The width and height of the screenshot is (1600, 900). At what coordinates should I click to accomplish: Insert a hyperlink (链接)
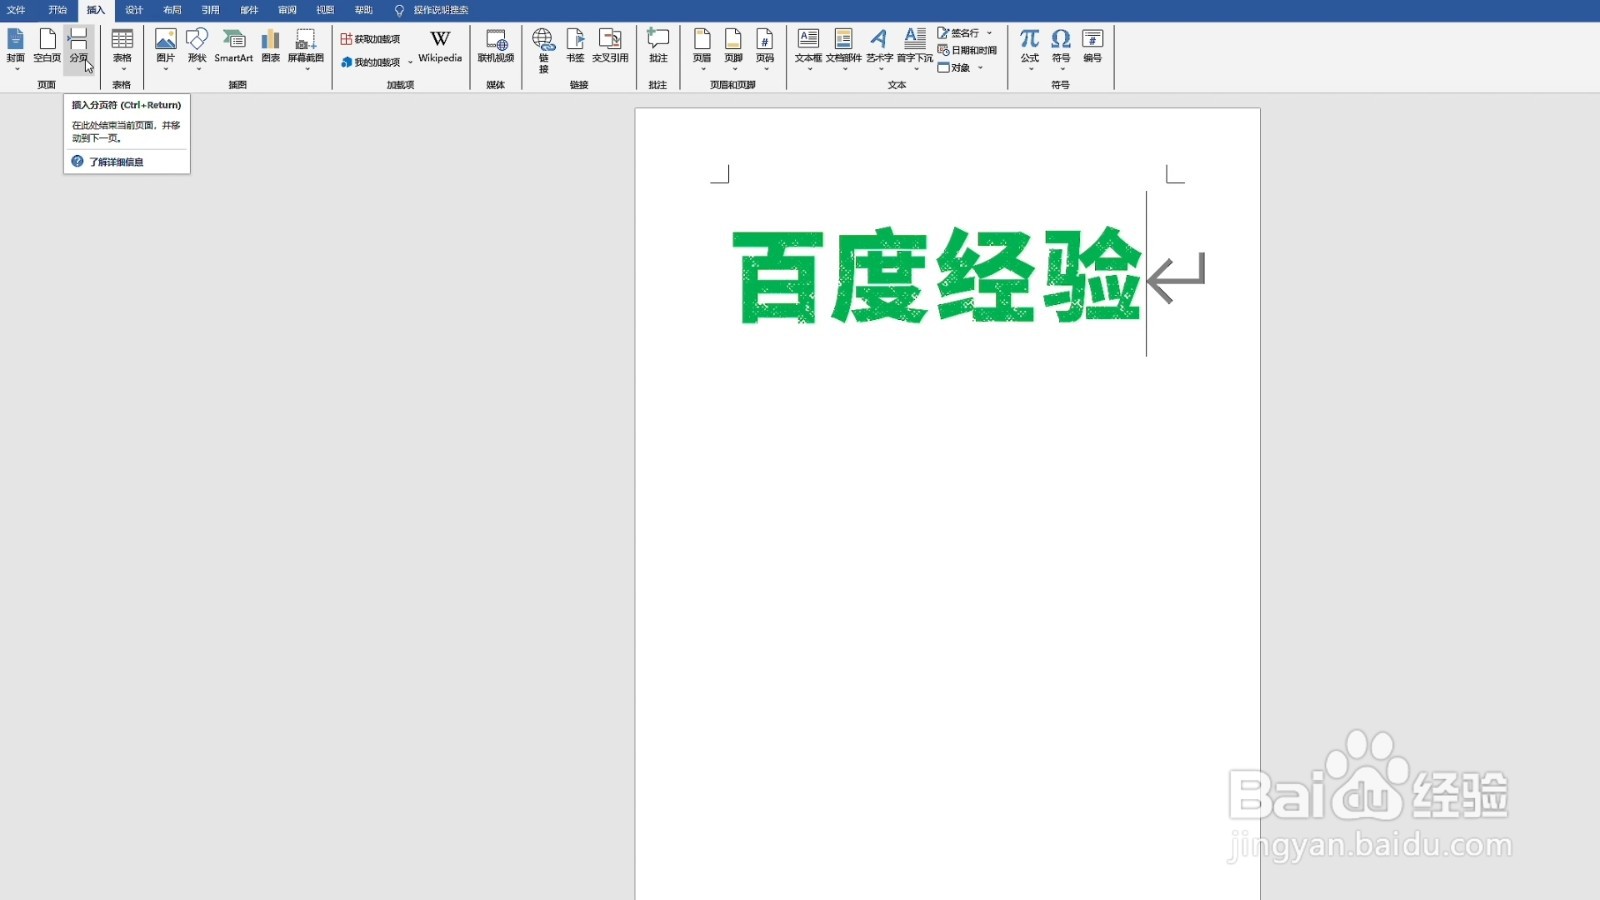[x=543, y=50]
